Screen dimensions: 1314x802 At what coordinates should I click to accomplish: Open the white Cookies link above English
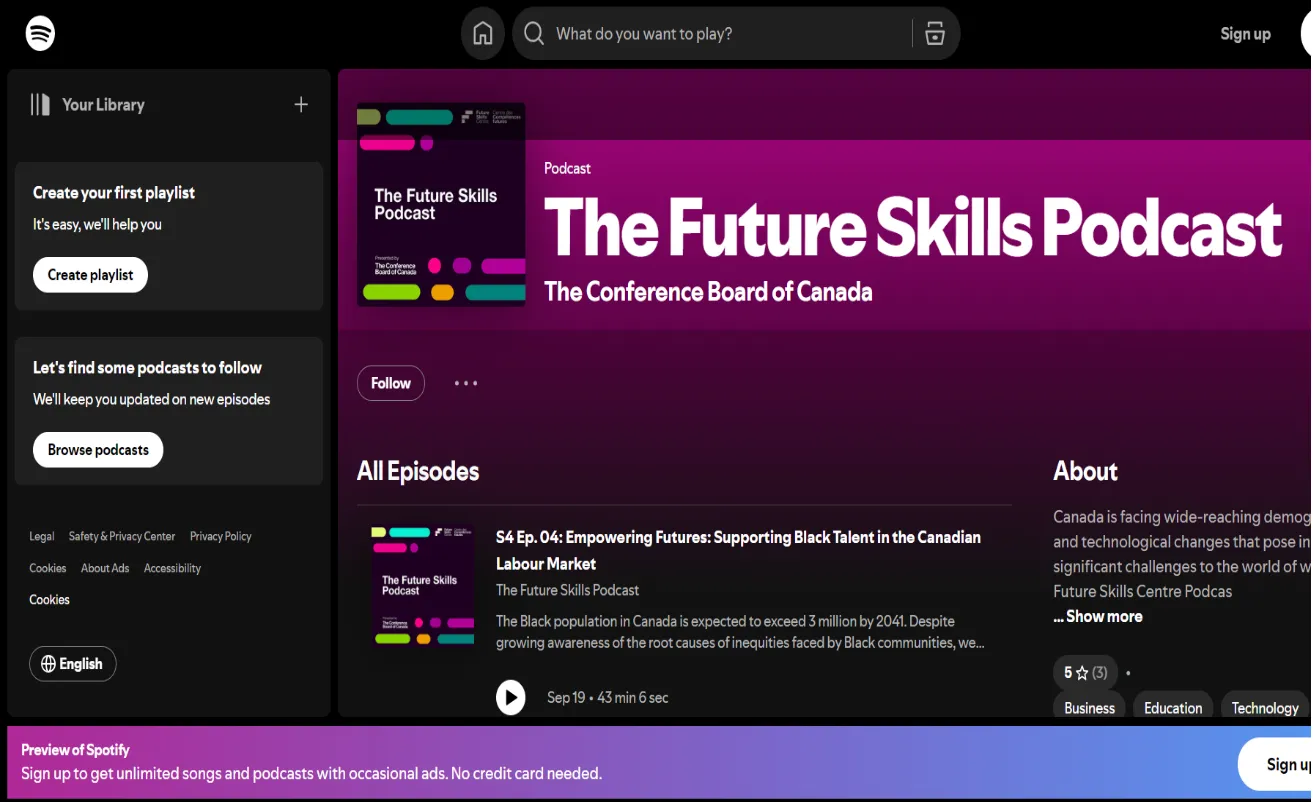click(x=49, y=600)
